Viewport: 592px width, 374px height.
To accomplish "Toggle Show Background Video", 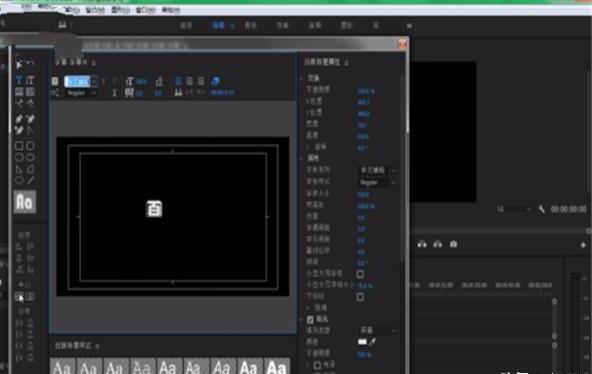I will pos(215,81).
